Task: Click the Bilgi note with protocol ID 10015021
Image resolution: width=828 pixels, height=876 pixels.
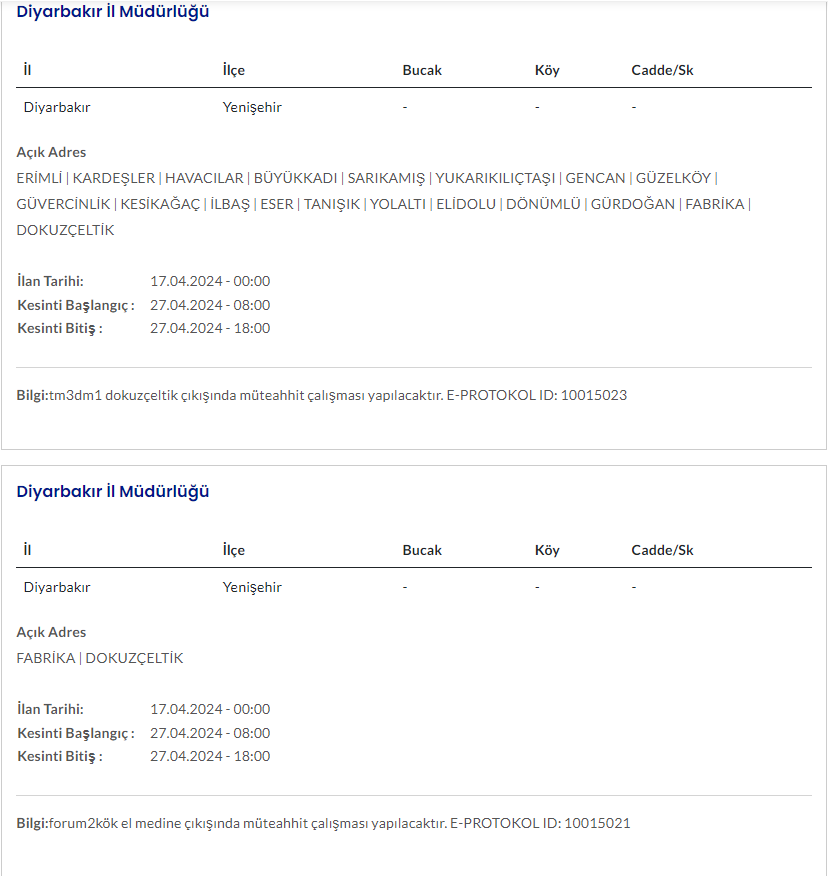Action: point(324,824)
